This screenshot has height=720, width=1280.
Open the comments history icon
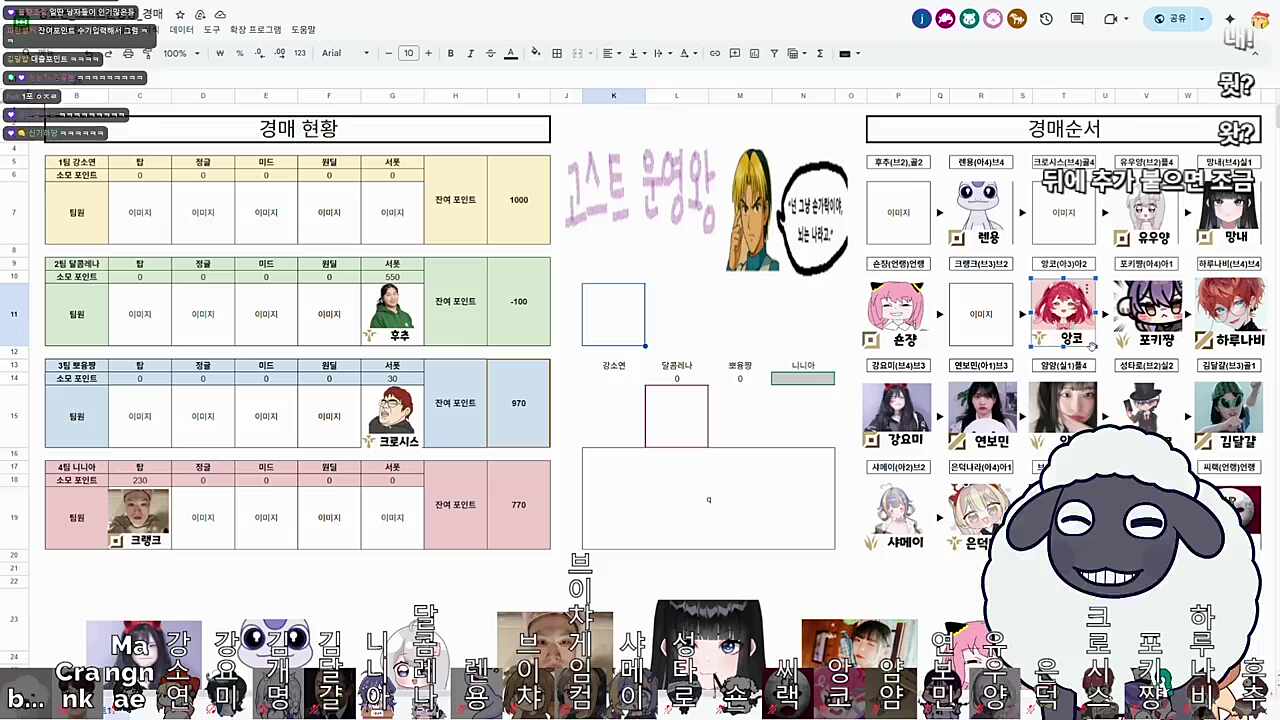(1077, 19)
